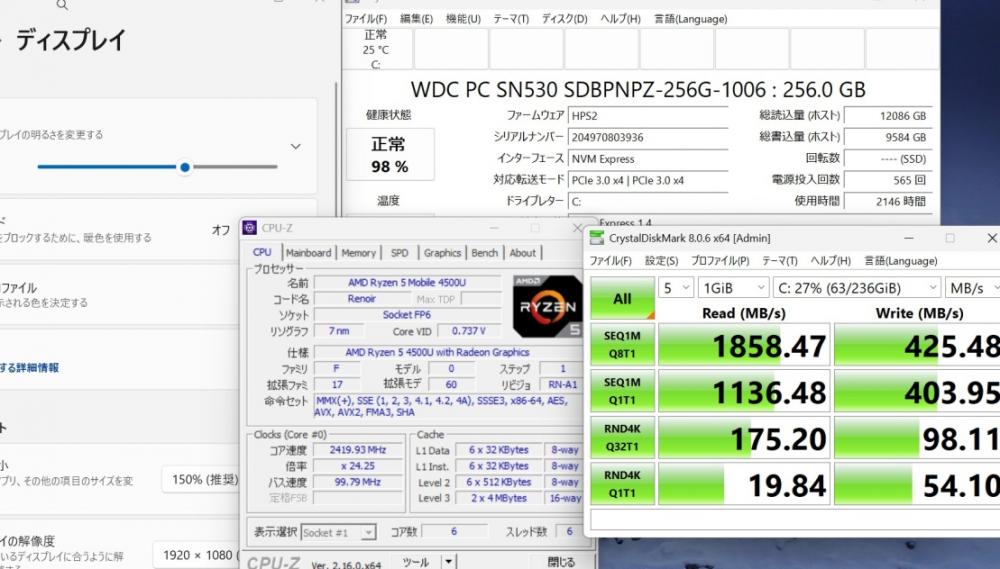Run the RND4K Q32T1 test

coord(622,438)
